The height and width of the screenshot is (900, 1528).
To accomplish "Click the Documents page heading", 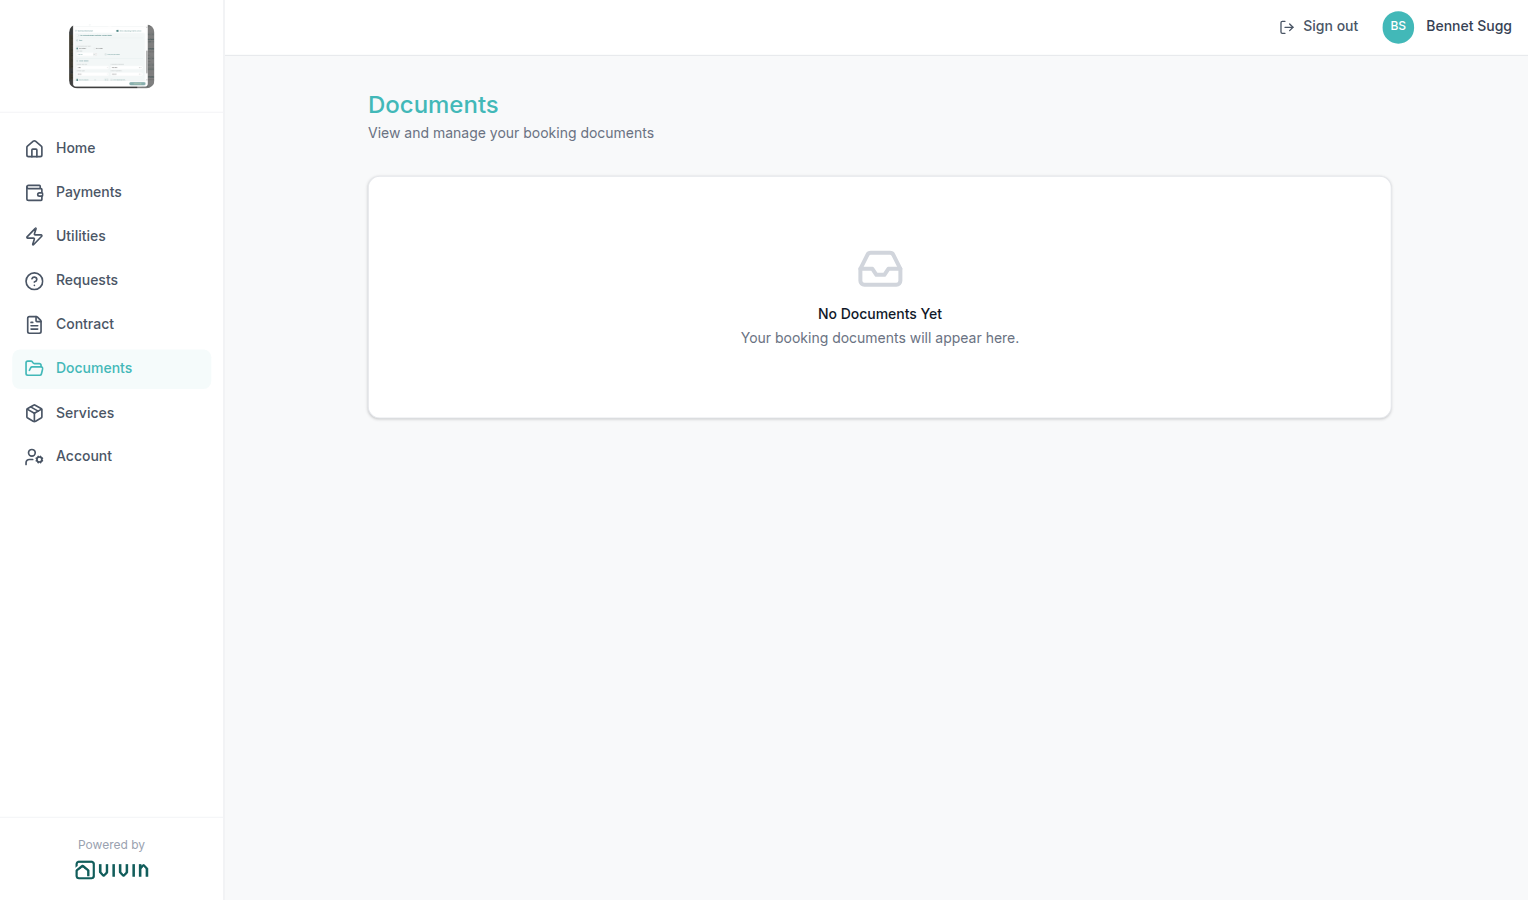I will [433, 105].
